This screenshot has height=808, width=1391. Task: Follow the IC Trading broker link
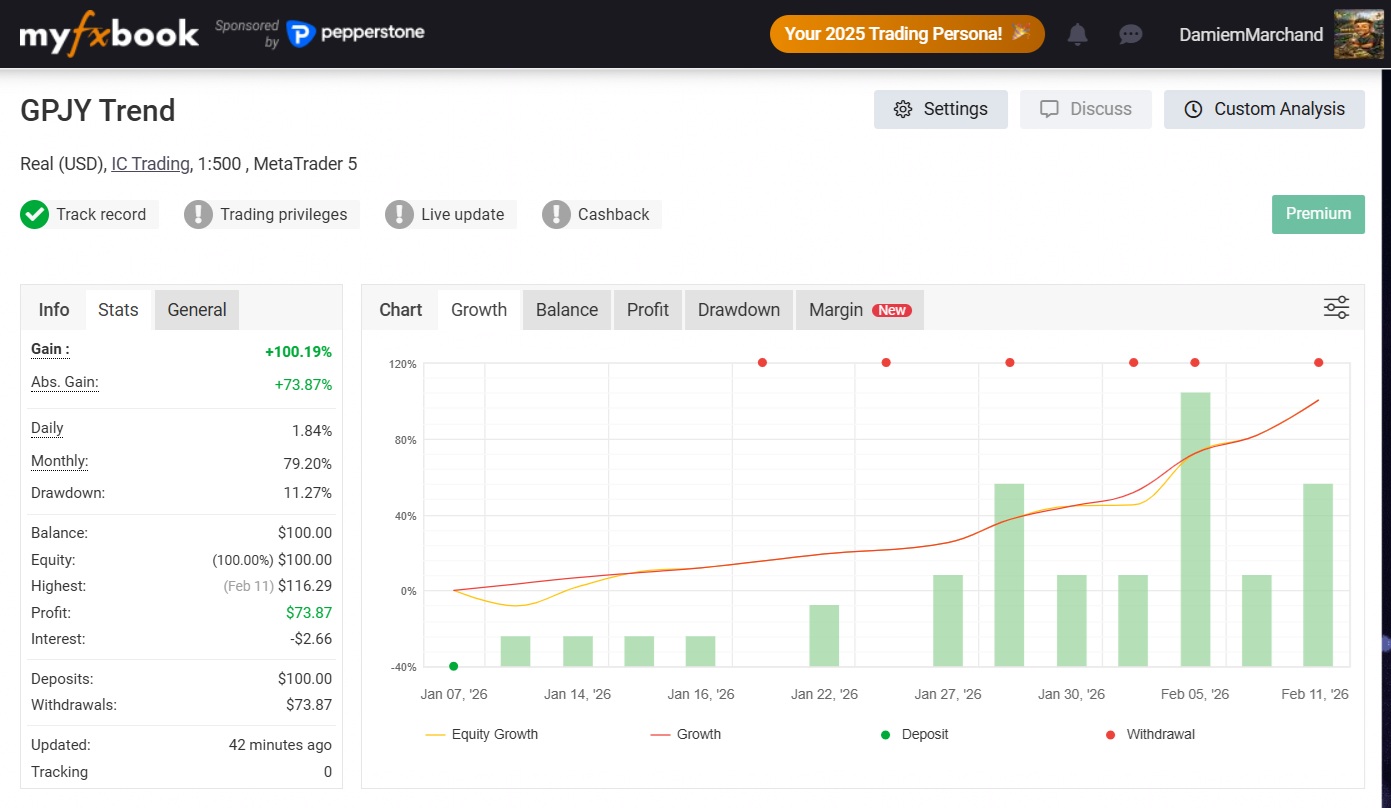point(151,164)
